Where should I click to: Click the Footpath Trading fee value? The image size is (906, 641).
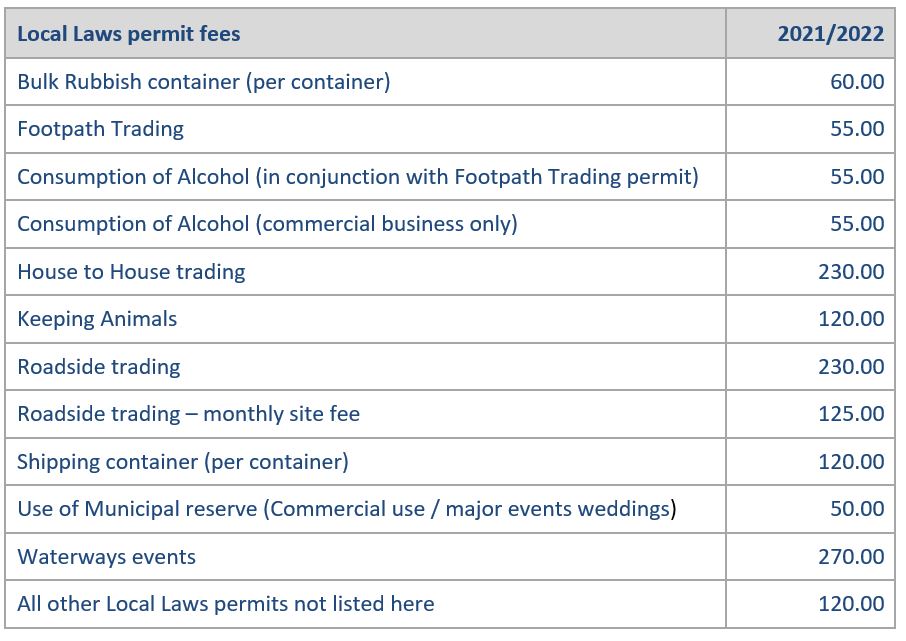857,129
